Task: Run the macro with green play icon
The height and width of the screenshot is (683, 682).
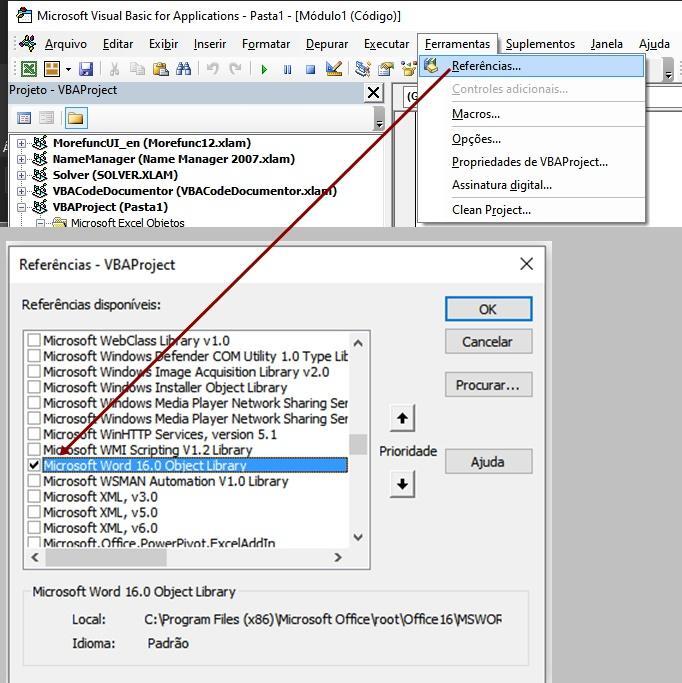Action: coord(264,69)
